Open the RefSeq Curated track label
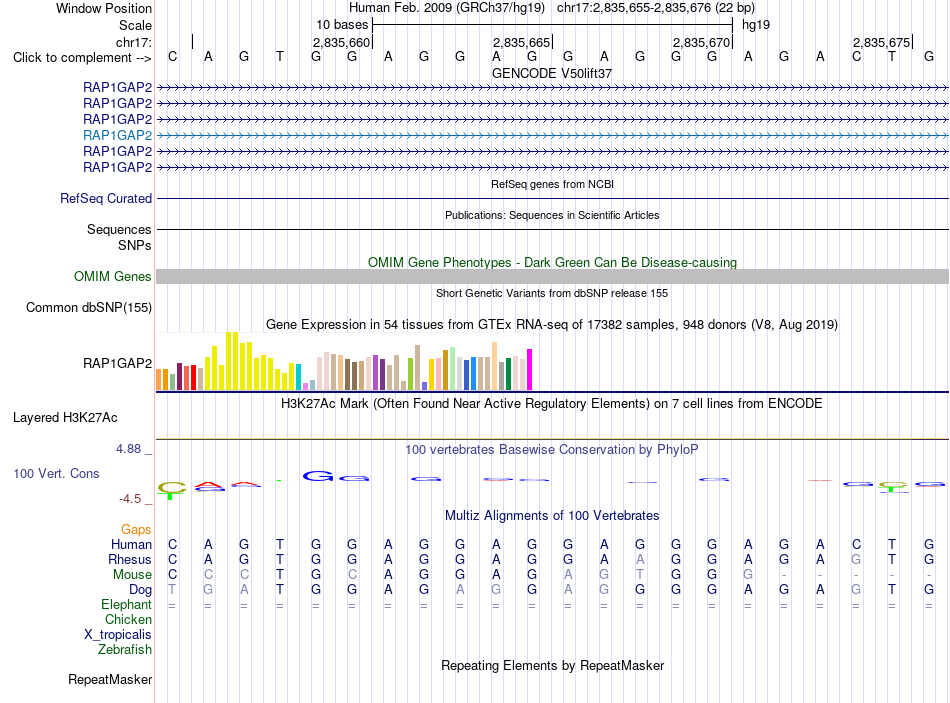The image size is (950, 703). point(105,198)
